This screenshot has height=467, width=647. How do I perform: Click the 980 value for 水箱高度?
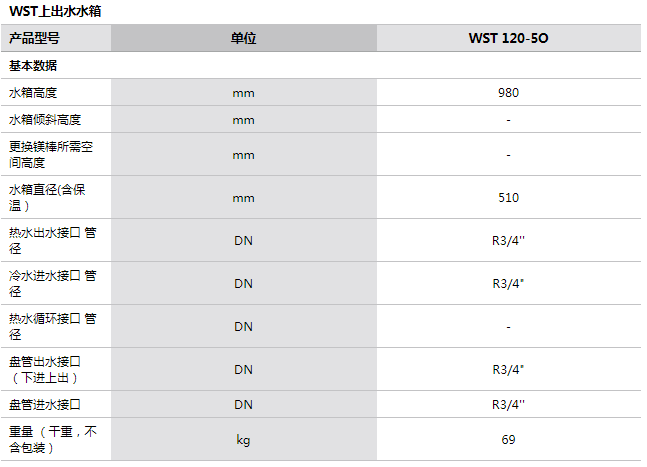(508, 93)
